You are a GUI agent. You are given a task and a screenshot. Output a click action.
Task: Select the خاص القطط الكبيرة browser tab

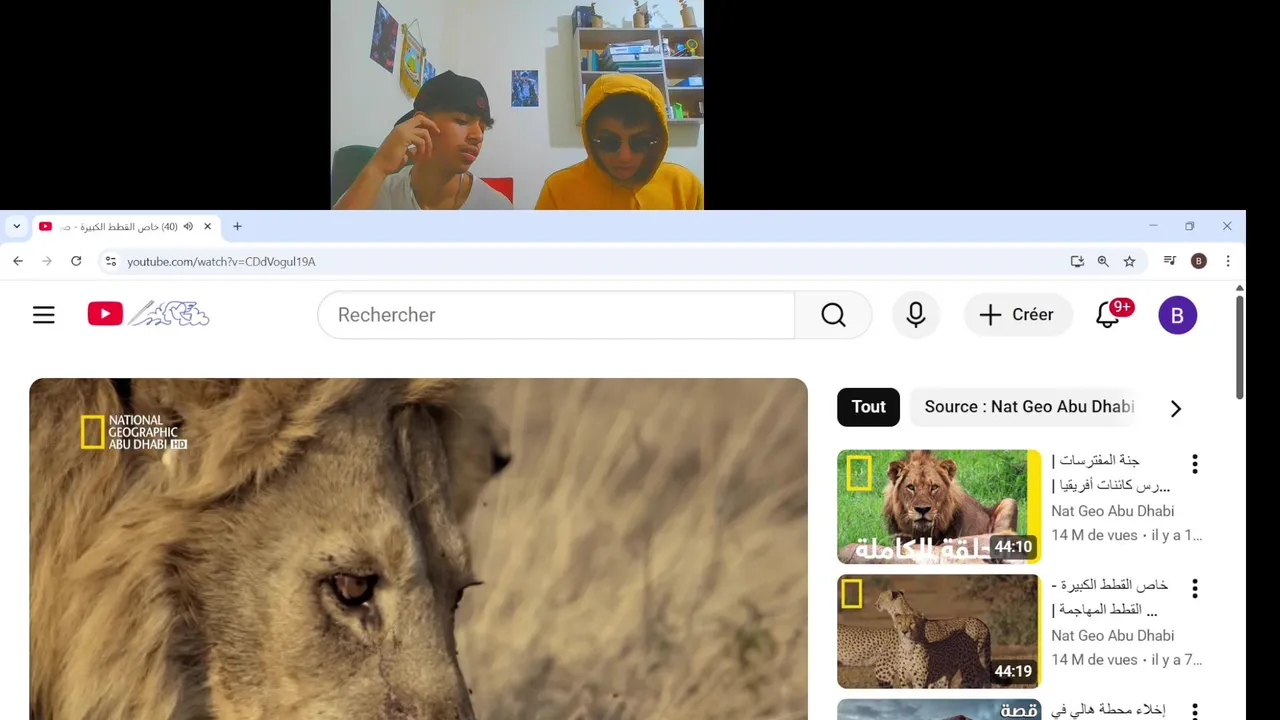click(x=127, y=227)
